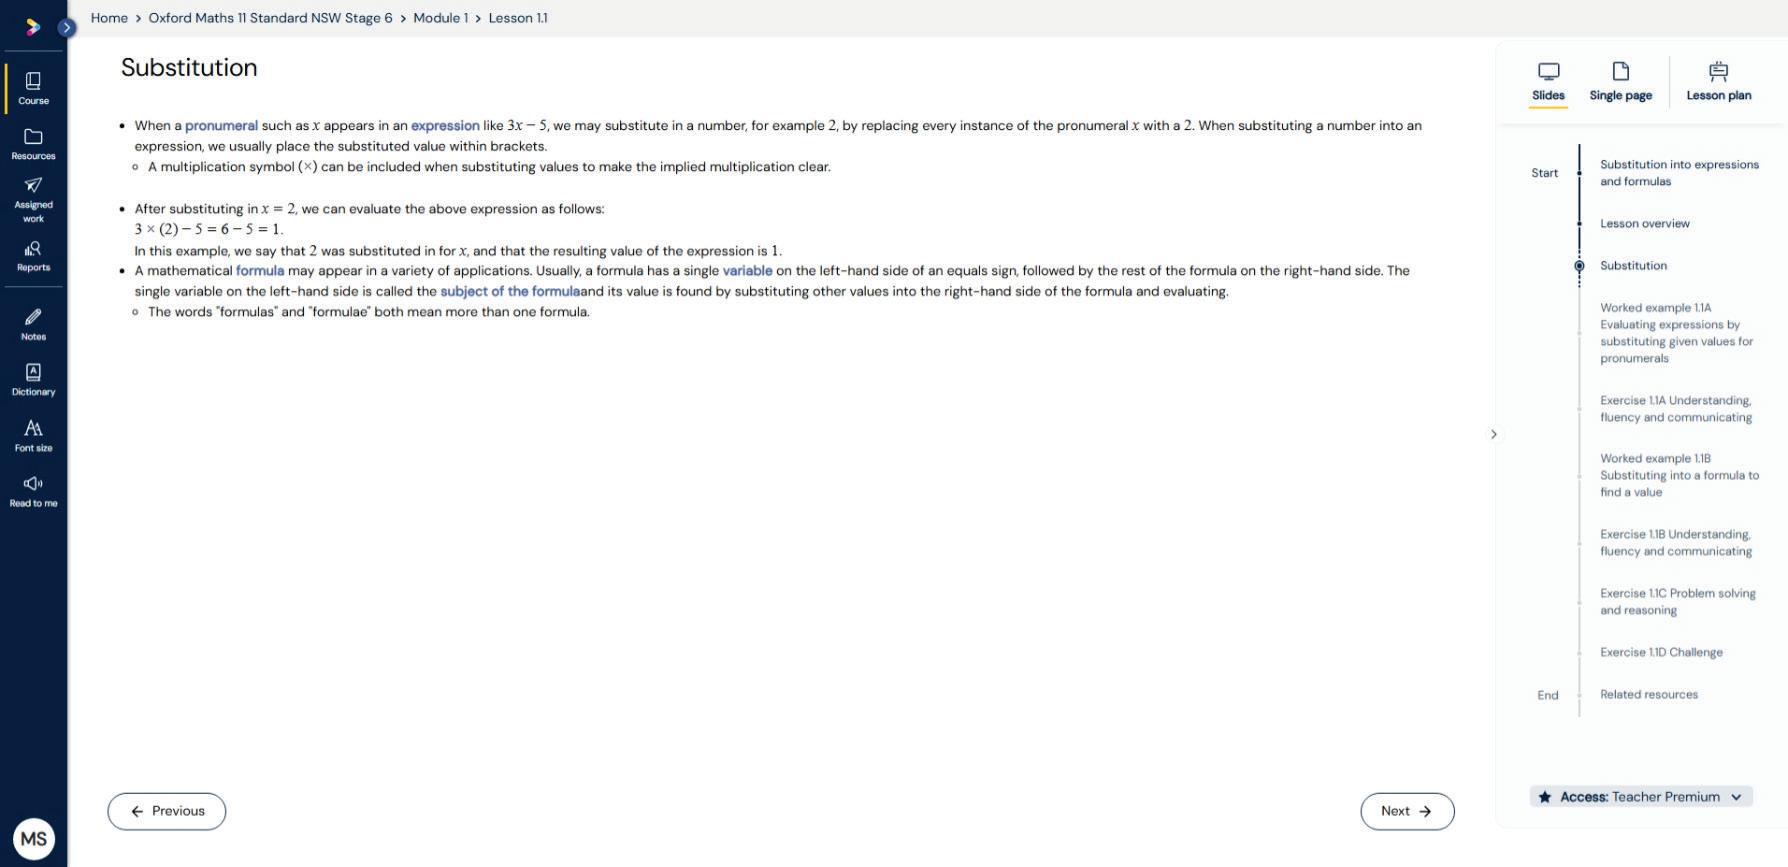Open Worked example 1.1B in the outline
The height and width of the screenshot is (867, 1788).
coord(1679,476)
